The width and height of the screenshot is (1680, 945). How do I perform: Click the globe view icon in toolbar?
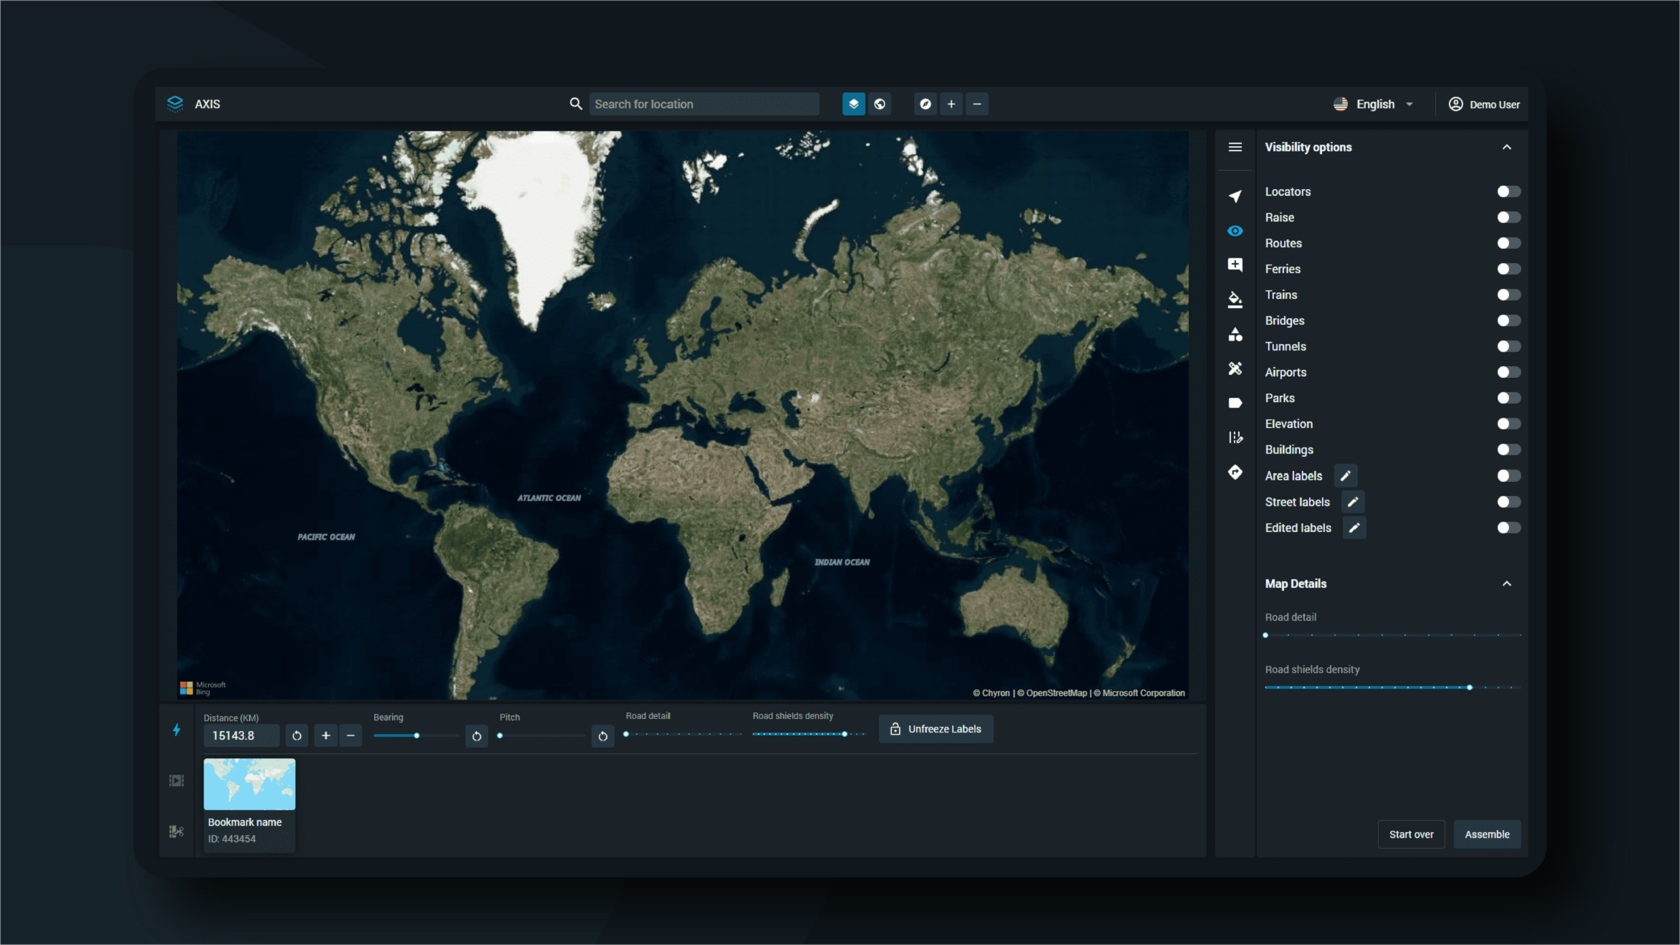pyautogui.click(x=880, y=104)
